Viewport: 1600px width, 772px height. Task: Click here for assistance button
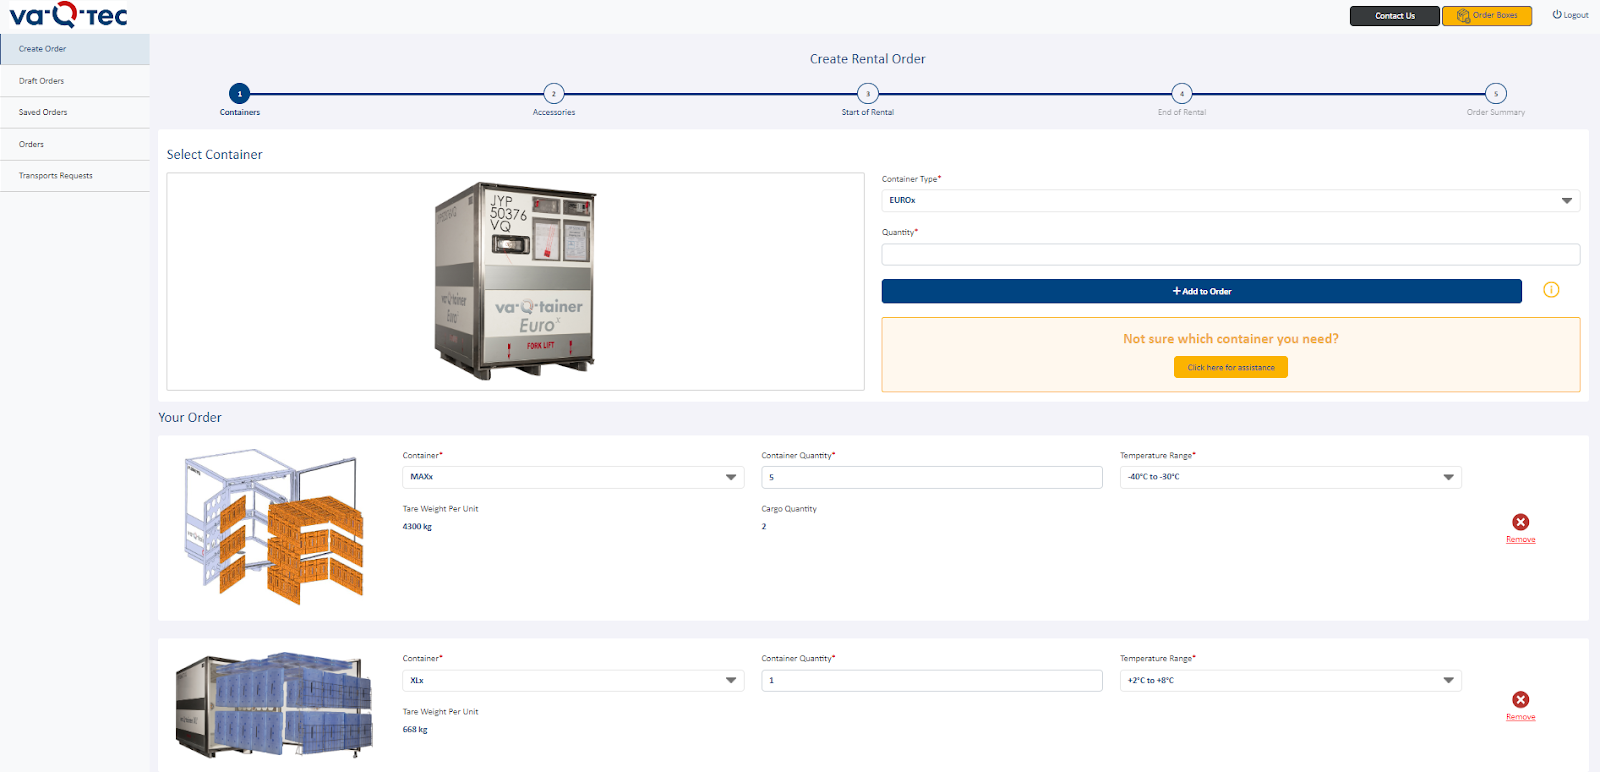pyautogui.click(x=1230, y=367)
